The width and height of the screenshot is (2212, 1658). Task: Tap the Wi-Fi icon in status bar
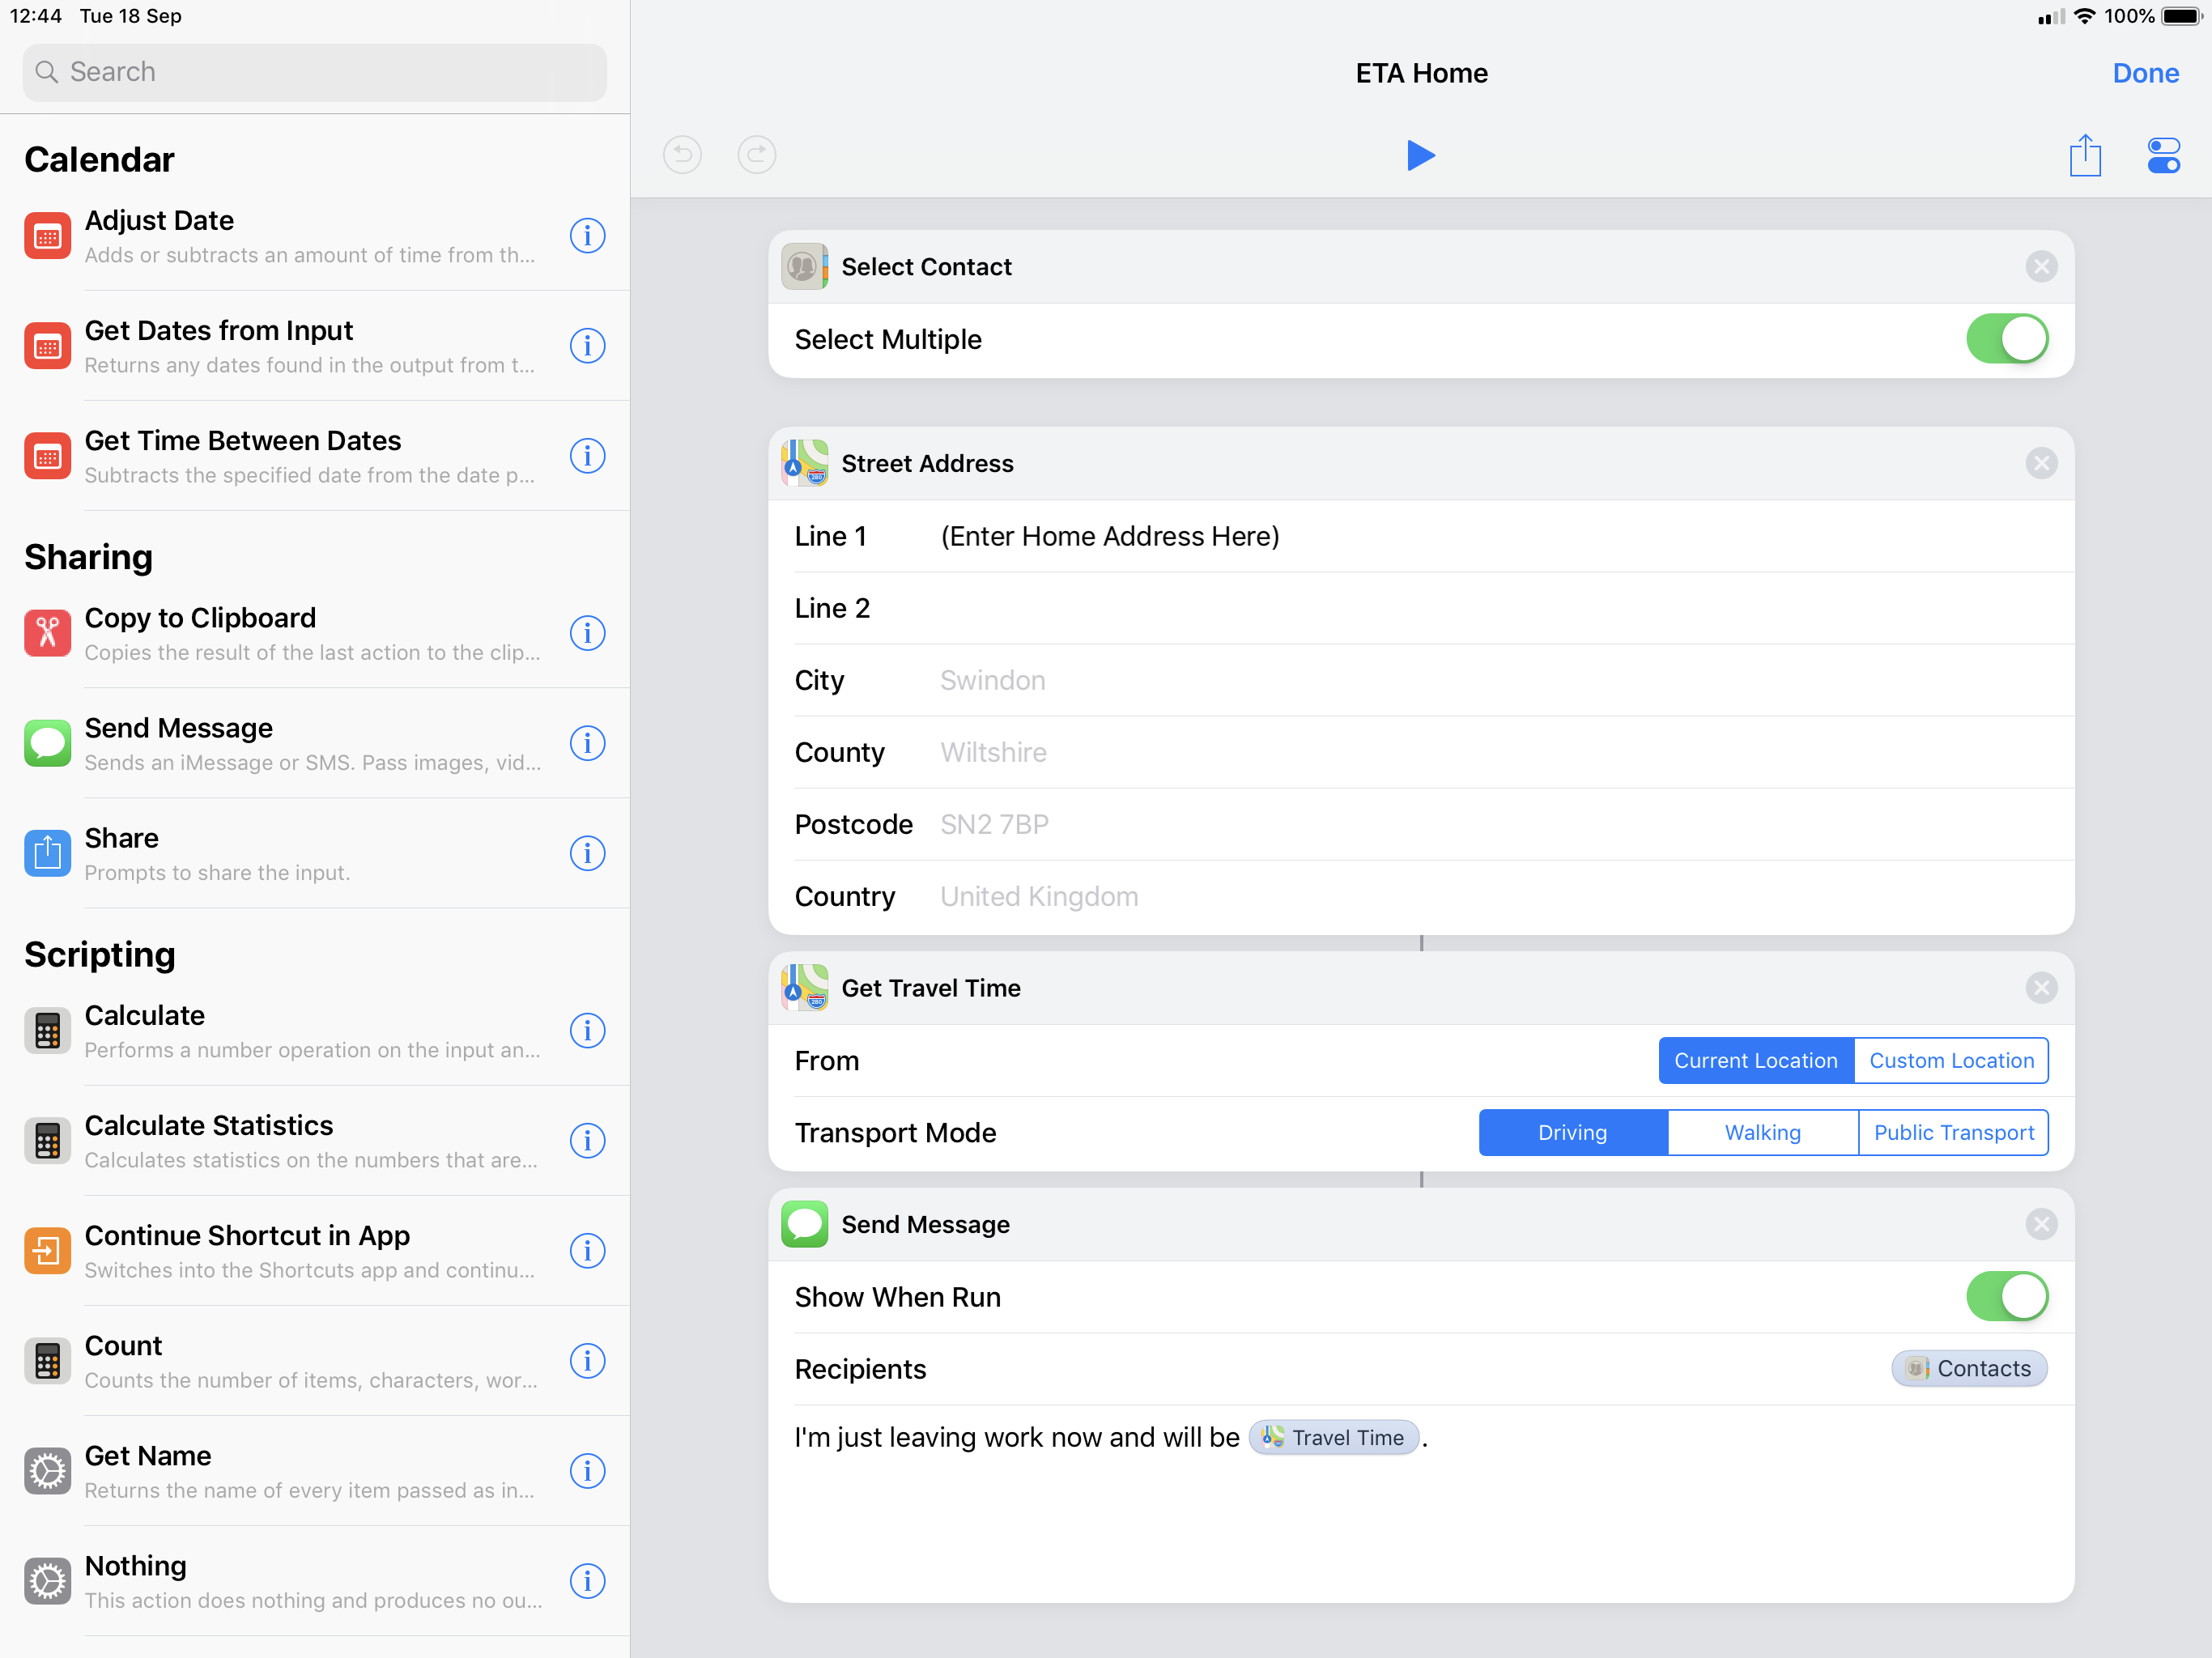(x=2084, y=16)
